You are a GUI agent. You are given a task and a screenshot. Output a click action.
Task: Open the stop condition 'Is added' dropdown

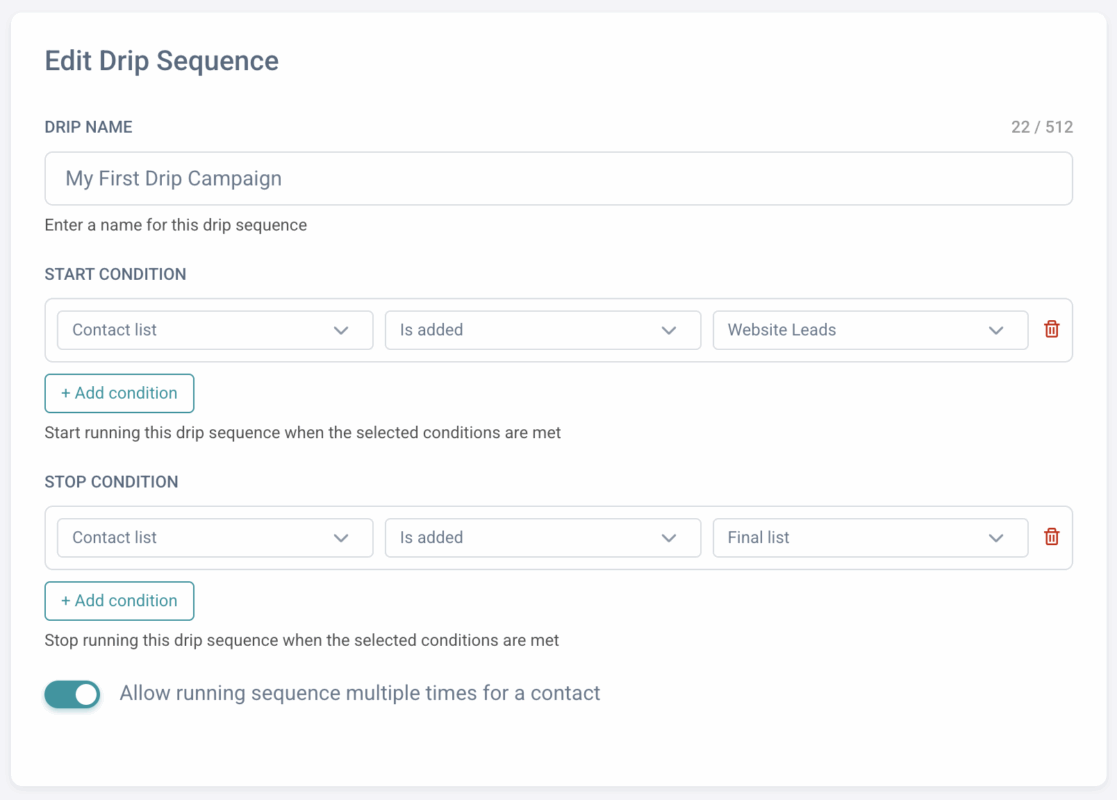[x=530, y=538]
